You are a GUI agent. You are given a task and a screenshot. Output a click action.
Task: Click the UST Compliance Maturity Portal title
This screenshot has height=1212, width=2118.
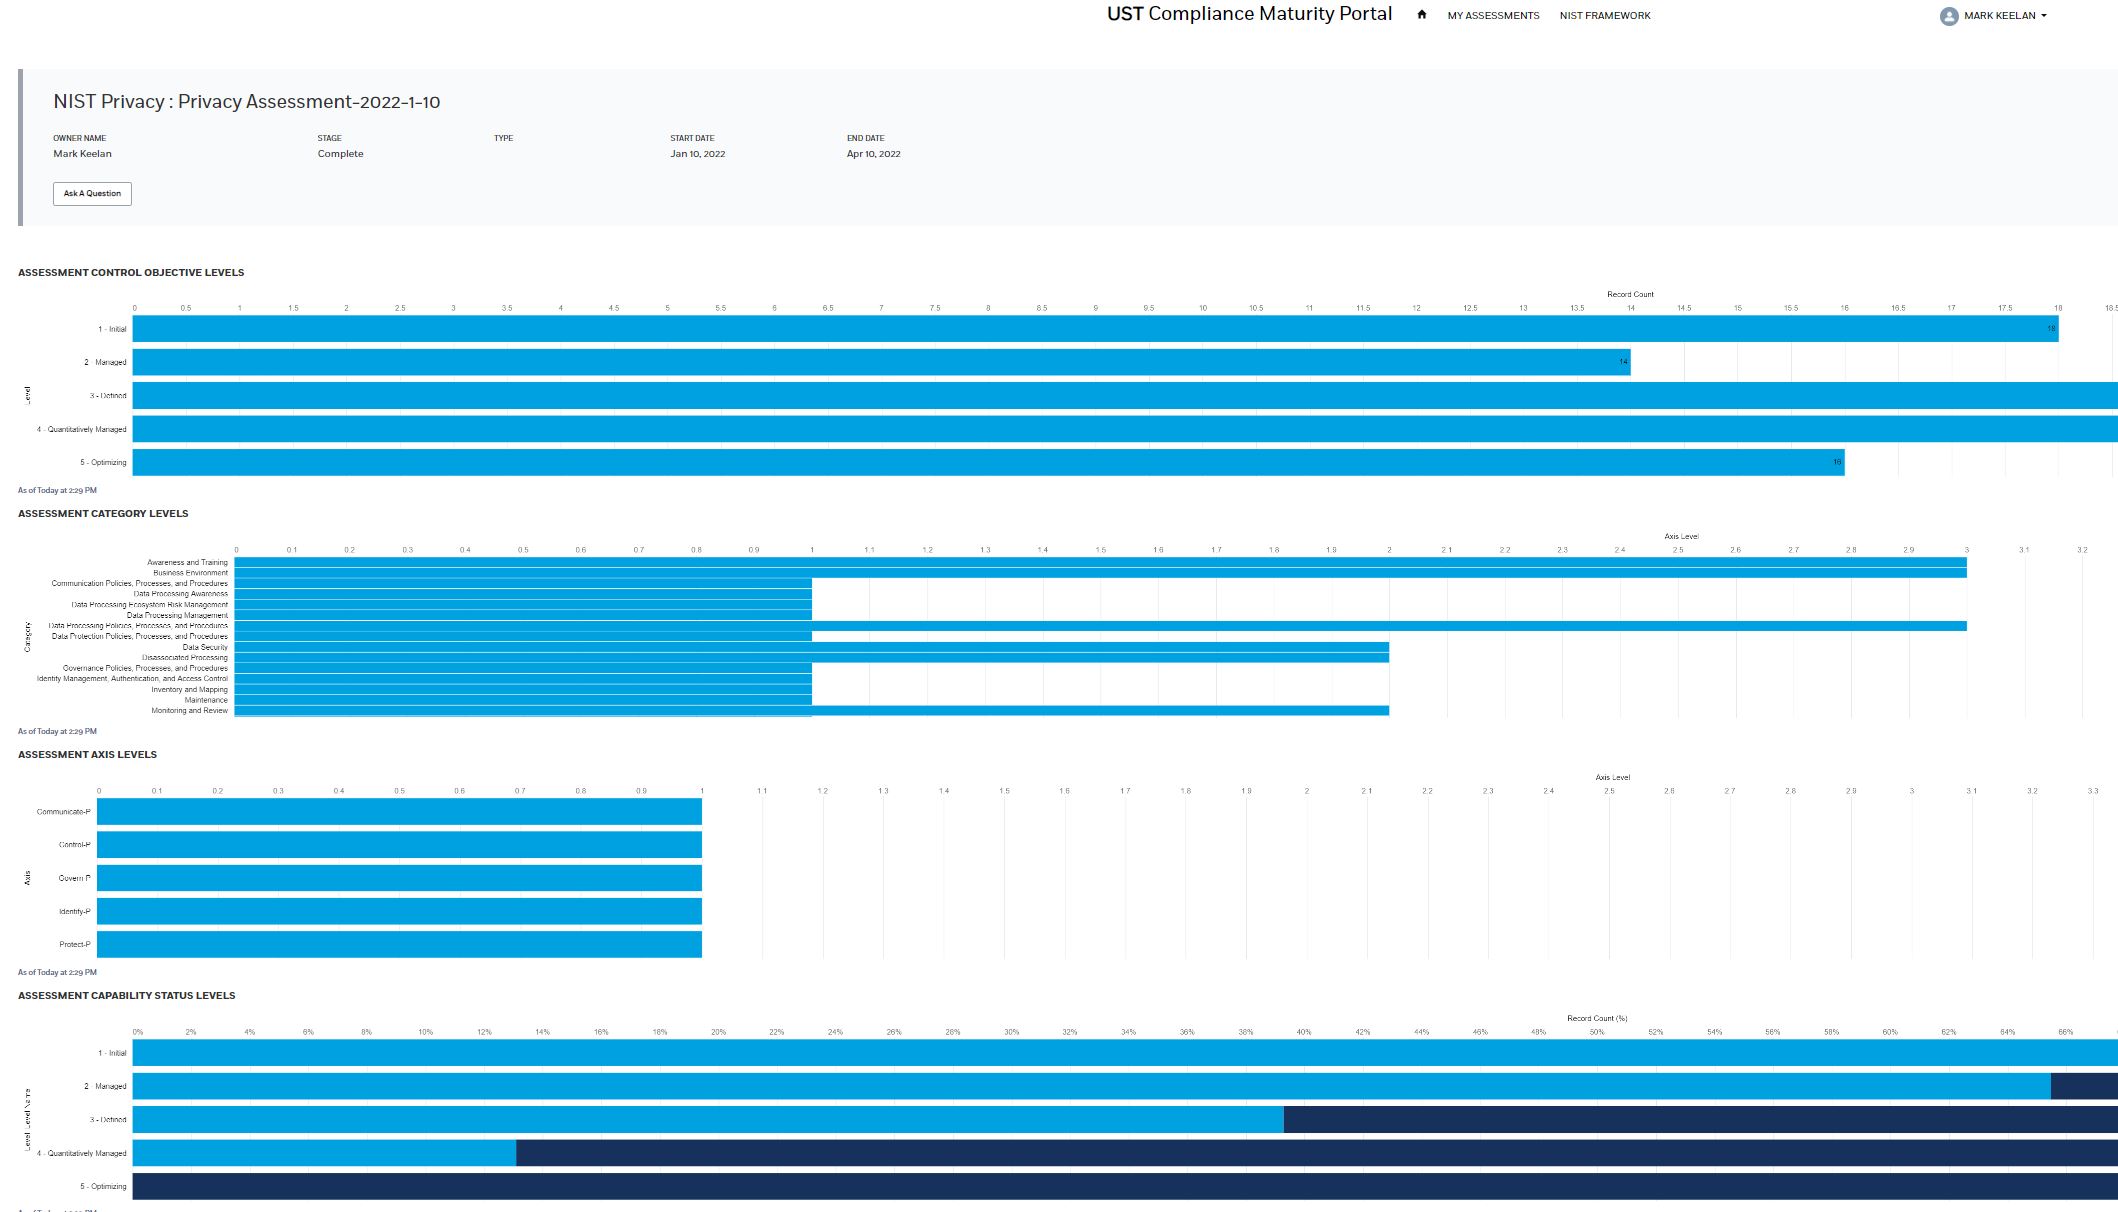click(x=1249, y=14)
